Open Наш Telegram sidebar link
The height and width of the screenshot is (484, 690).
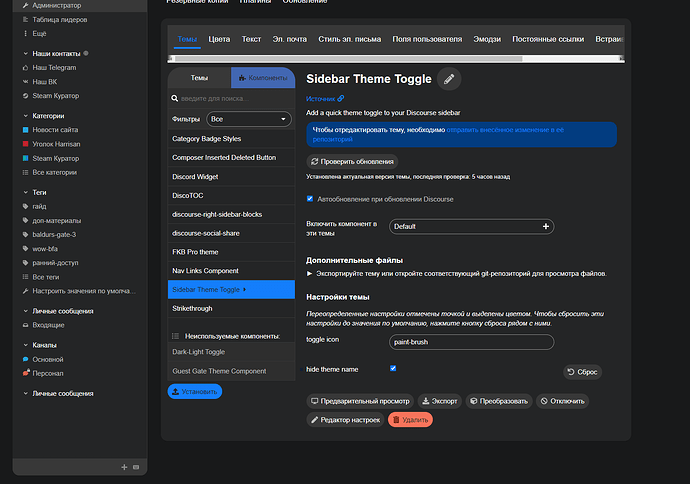point(54,67)
